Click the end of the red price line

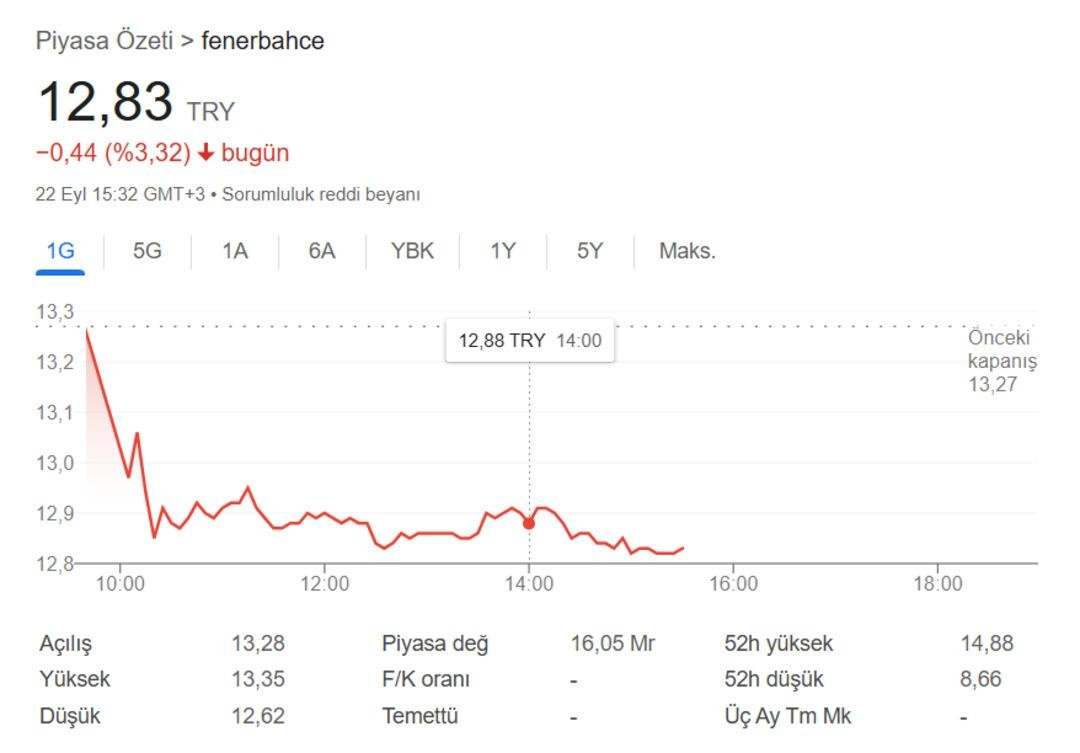[683, 548]
